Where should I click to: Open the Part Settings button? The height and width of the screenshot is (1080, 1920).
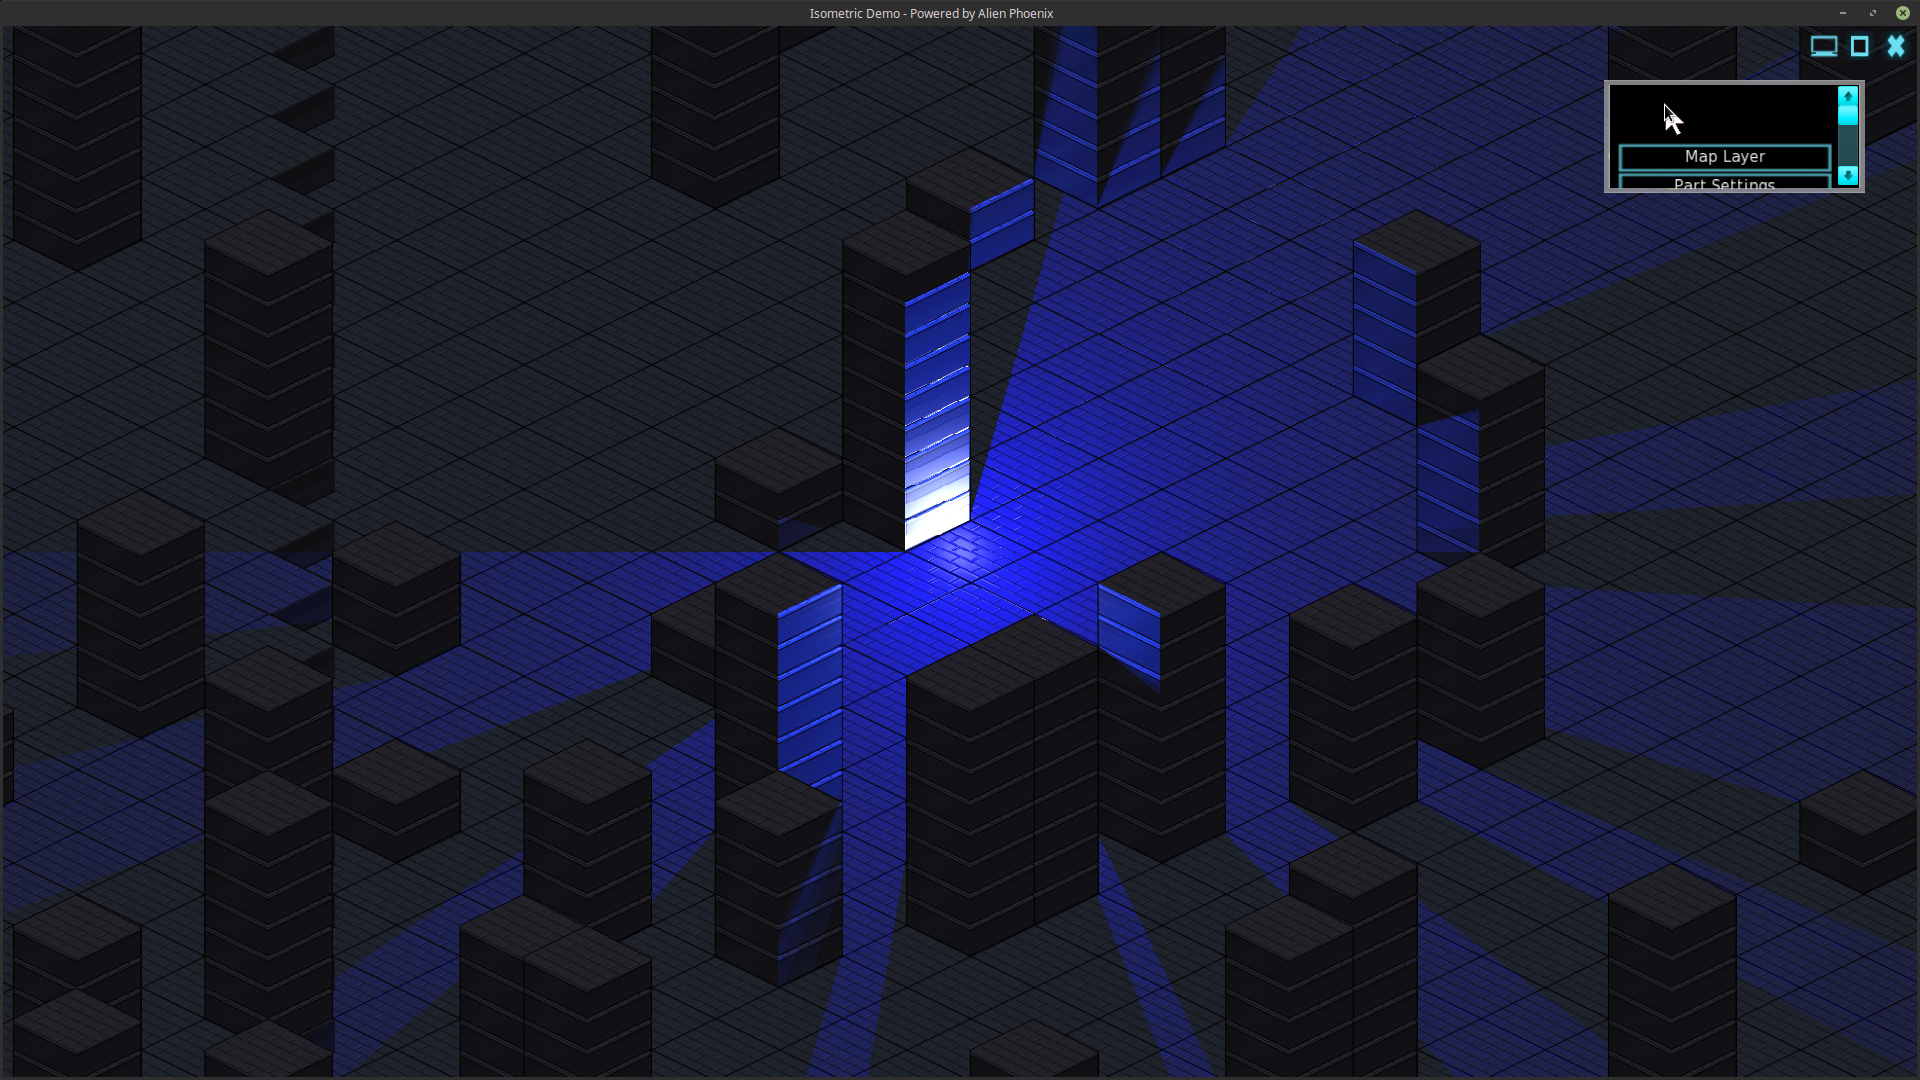(x=1724, y=183)
